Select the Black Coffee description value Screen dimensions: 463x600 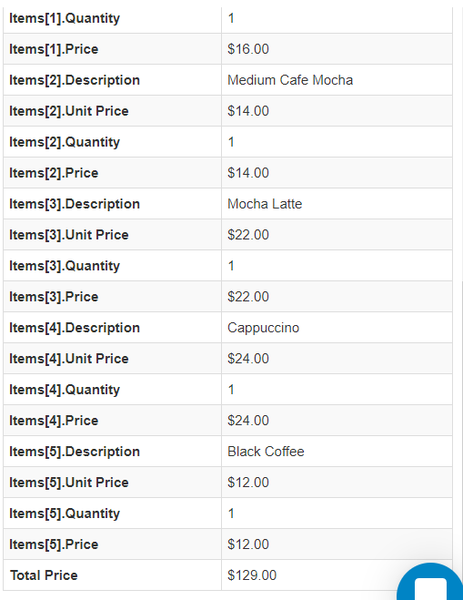pyautogui.click(x=266, y=452)
